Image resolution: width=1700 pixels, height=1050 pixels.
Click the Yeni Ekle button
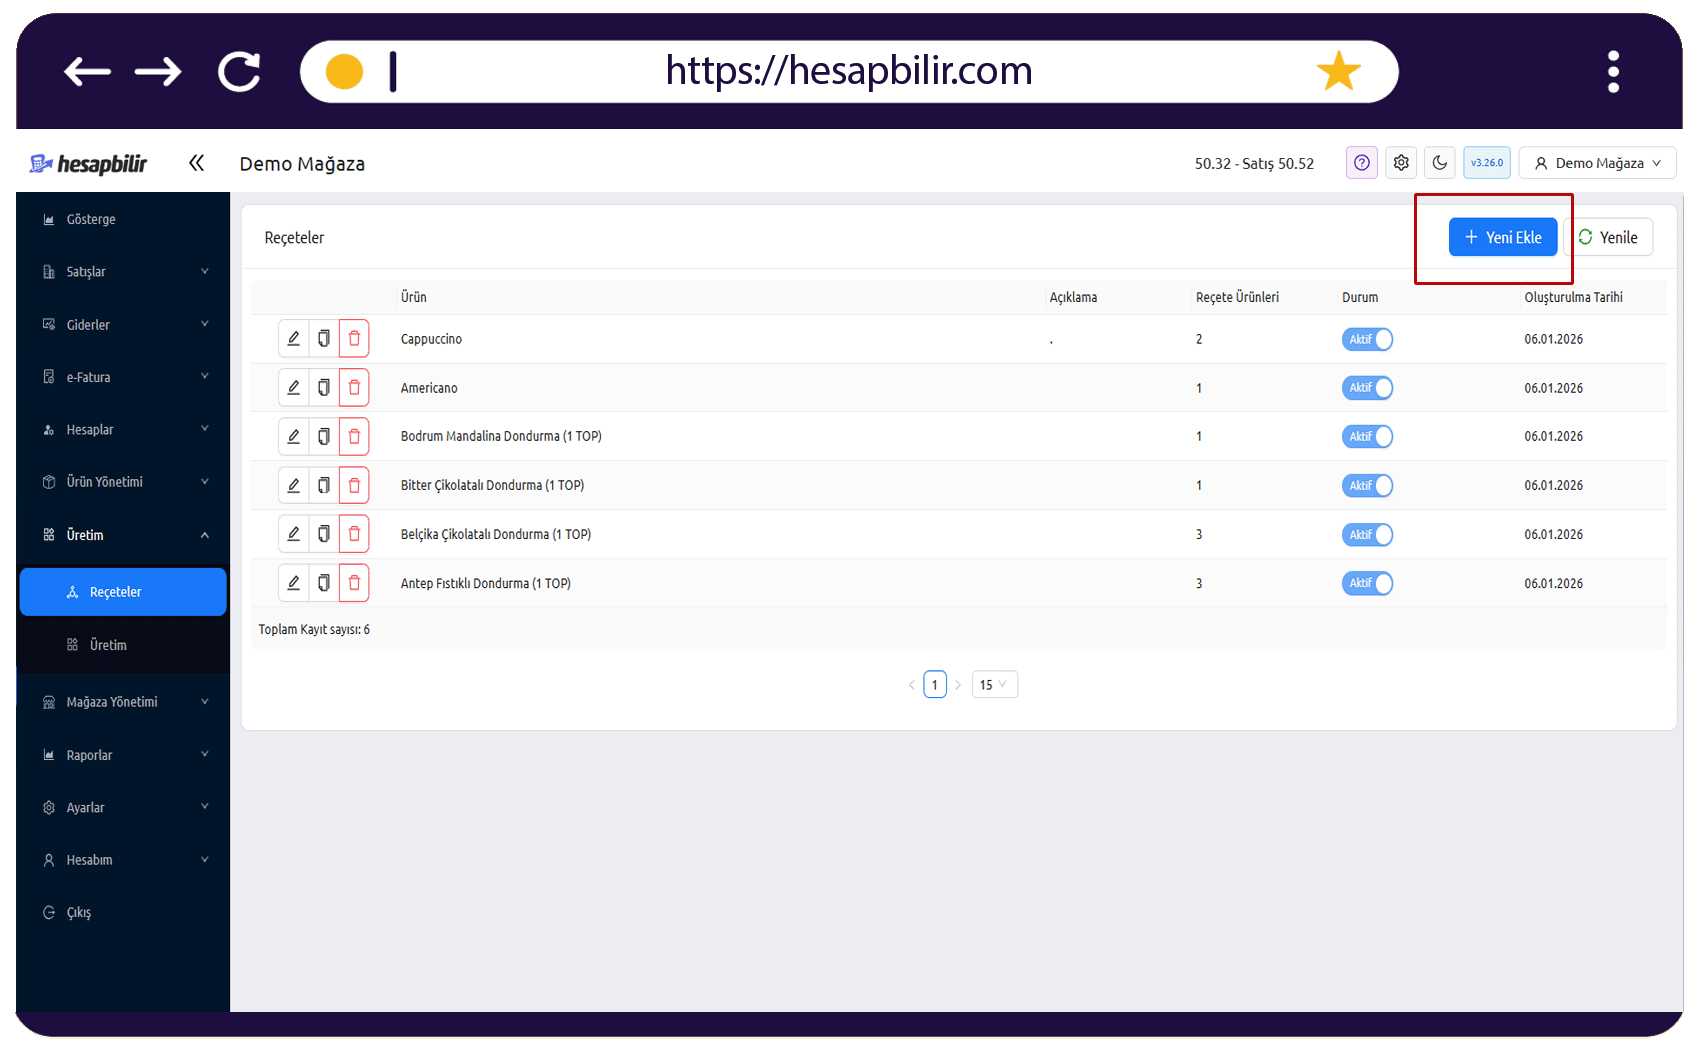1503,237
